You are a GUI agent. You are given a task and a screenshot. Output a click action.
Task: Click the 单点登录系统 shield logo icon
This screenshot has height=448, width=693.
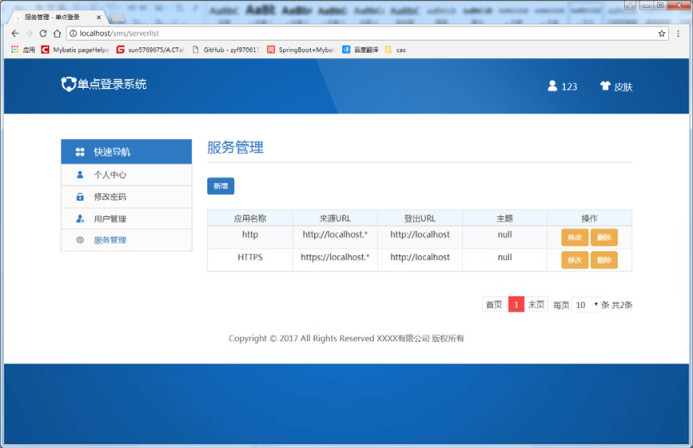click(x=68, y=85)
